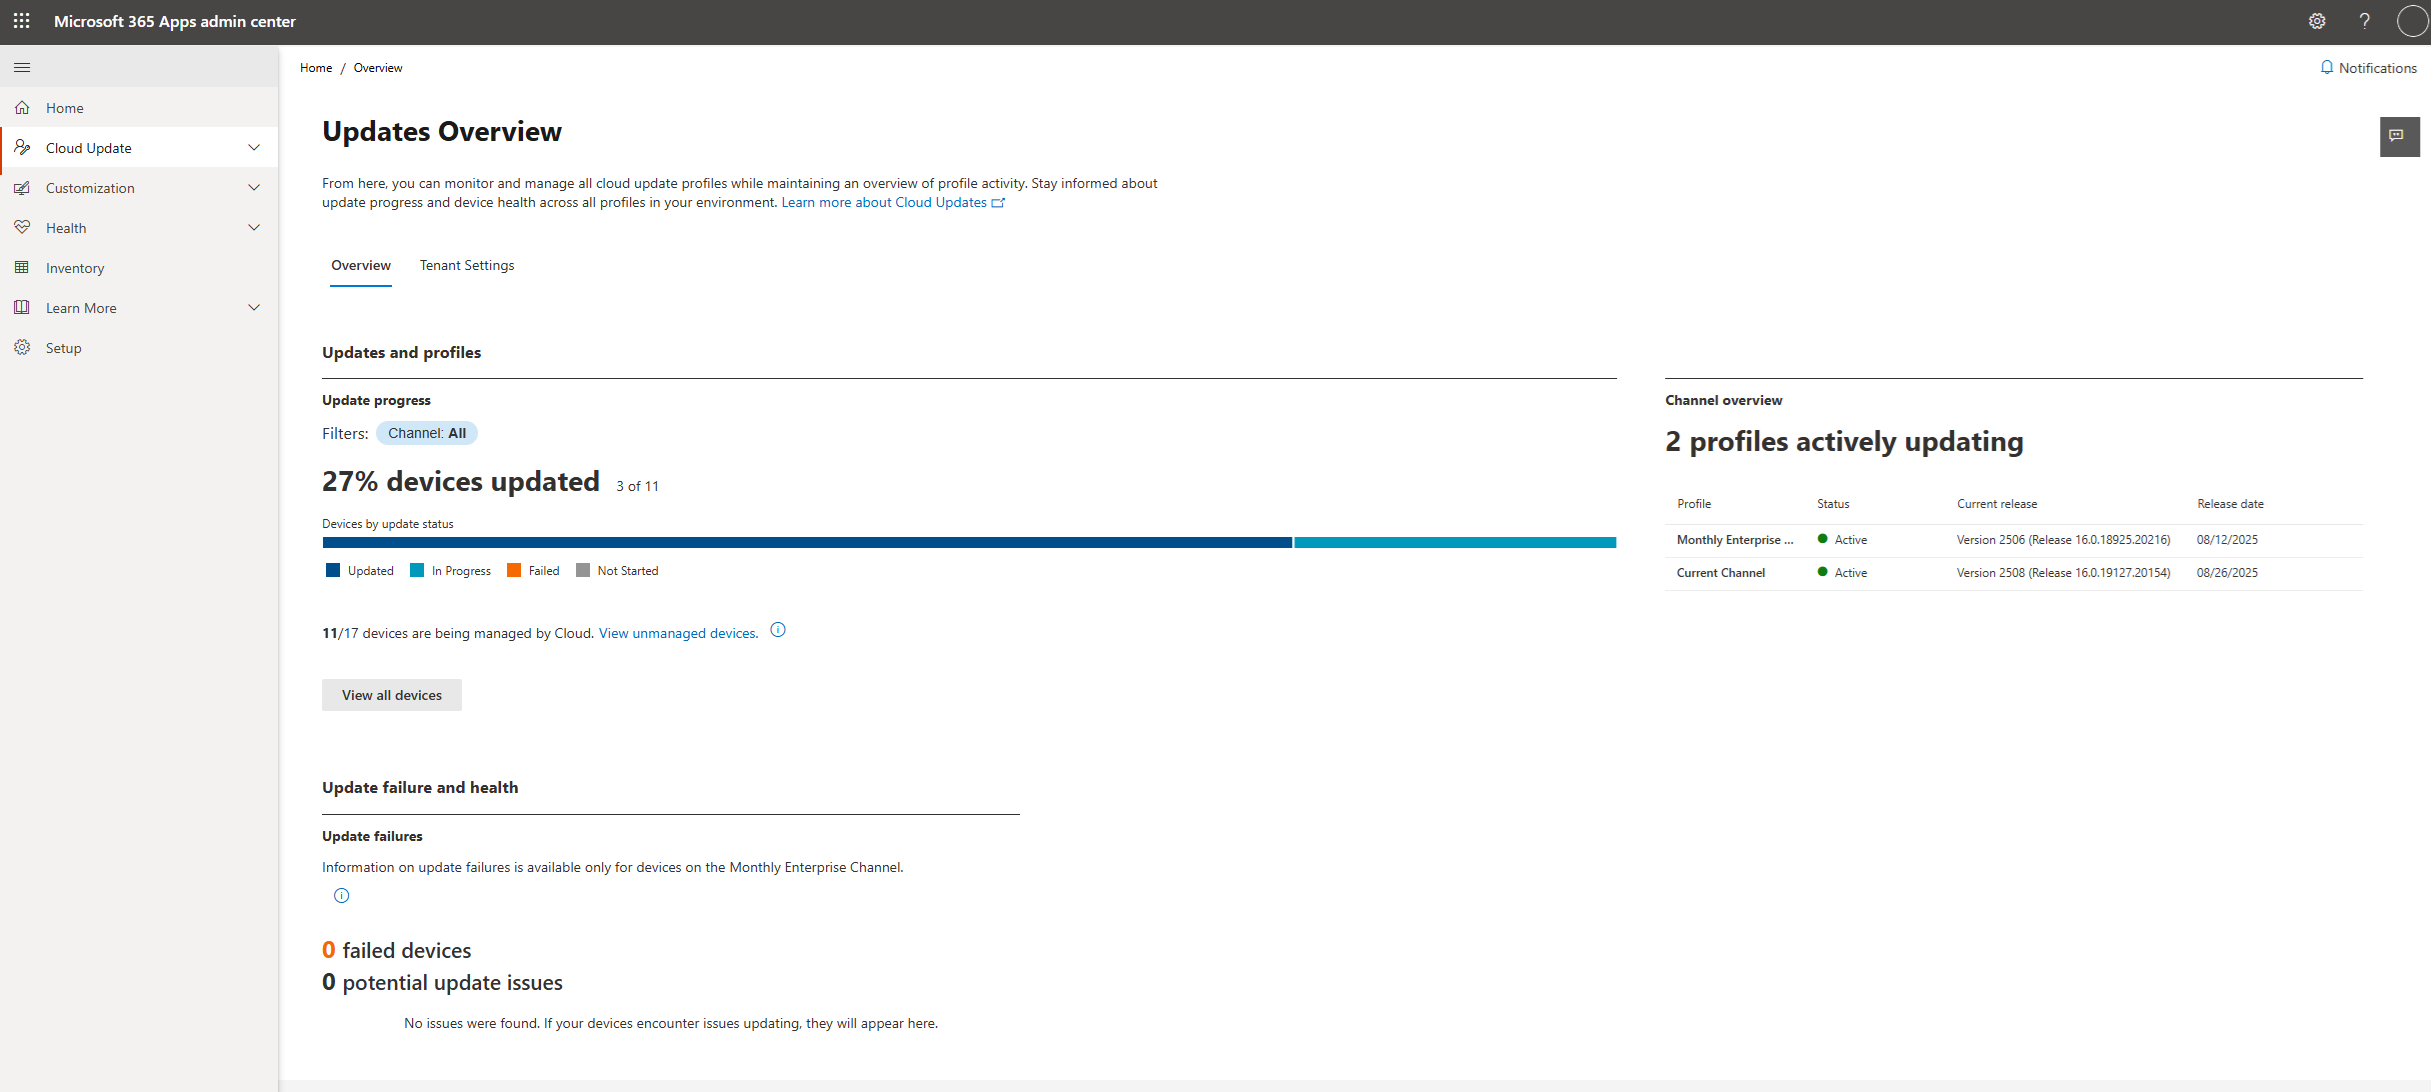Open Health in the sidebar menu
This screenshot has height=1092, width=2431.
(x=139, y=227)
